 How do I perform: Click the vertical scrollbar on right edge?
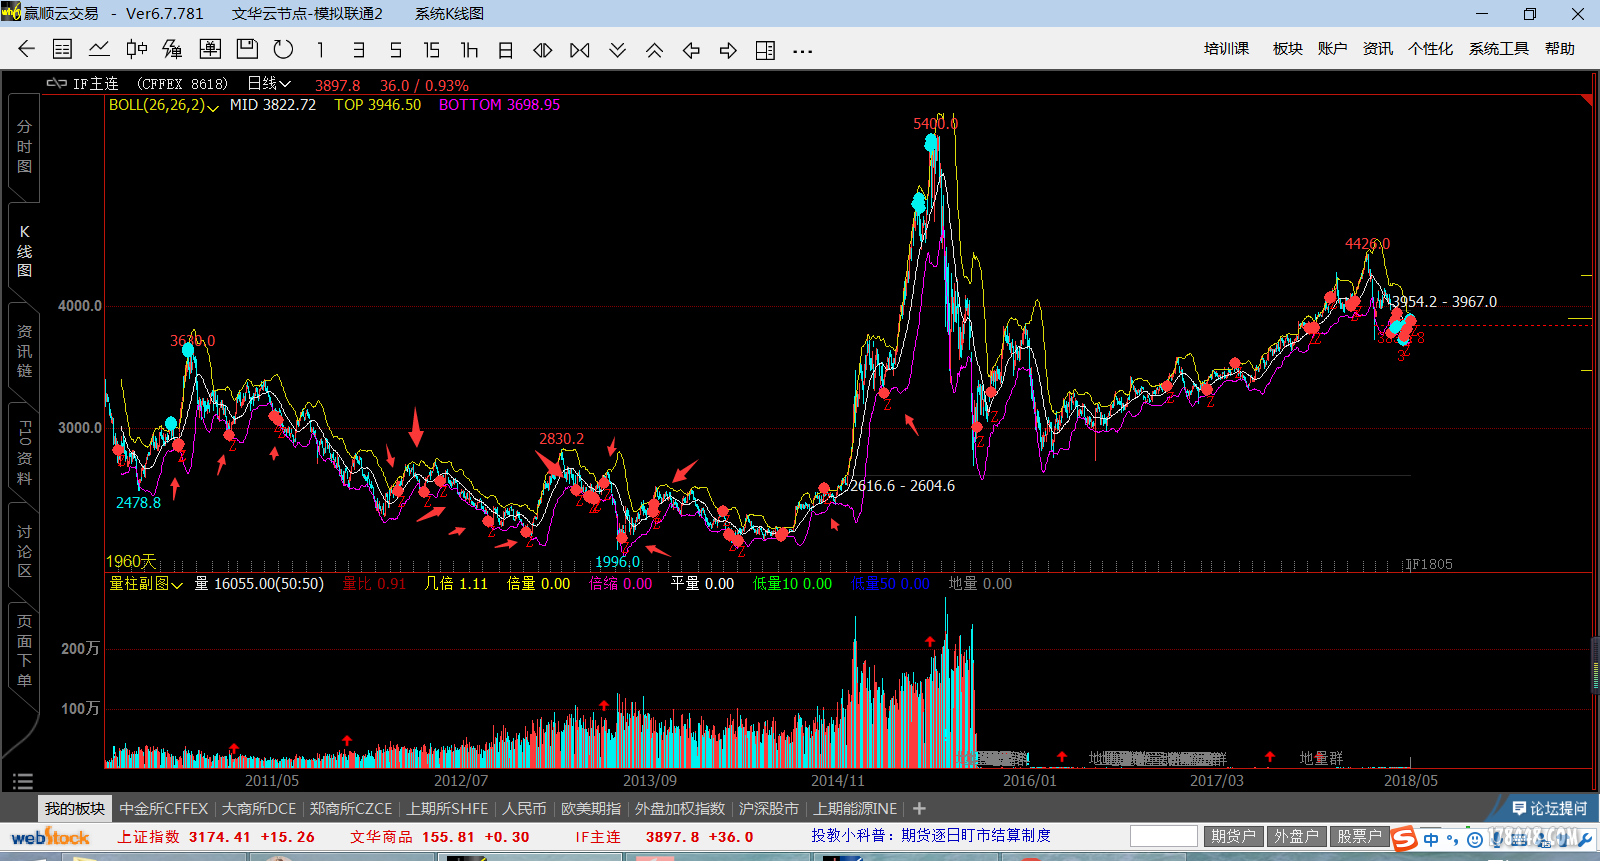1595,664
